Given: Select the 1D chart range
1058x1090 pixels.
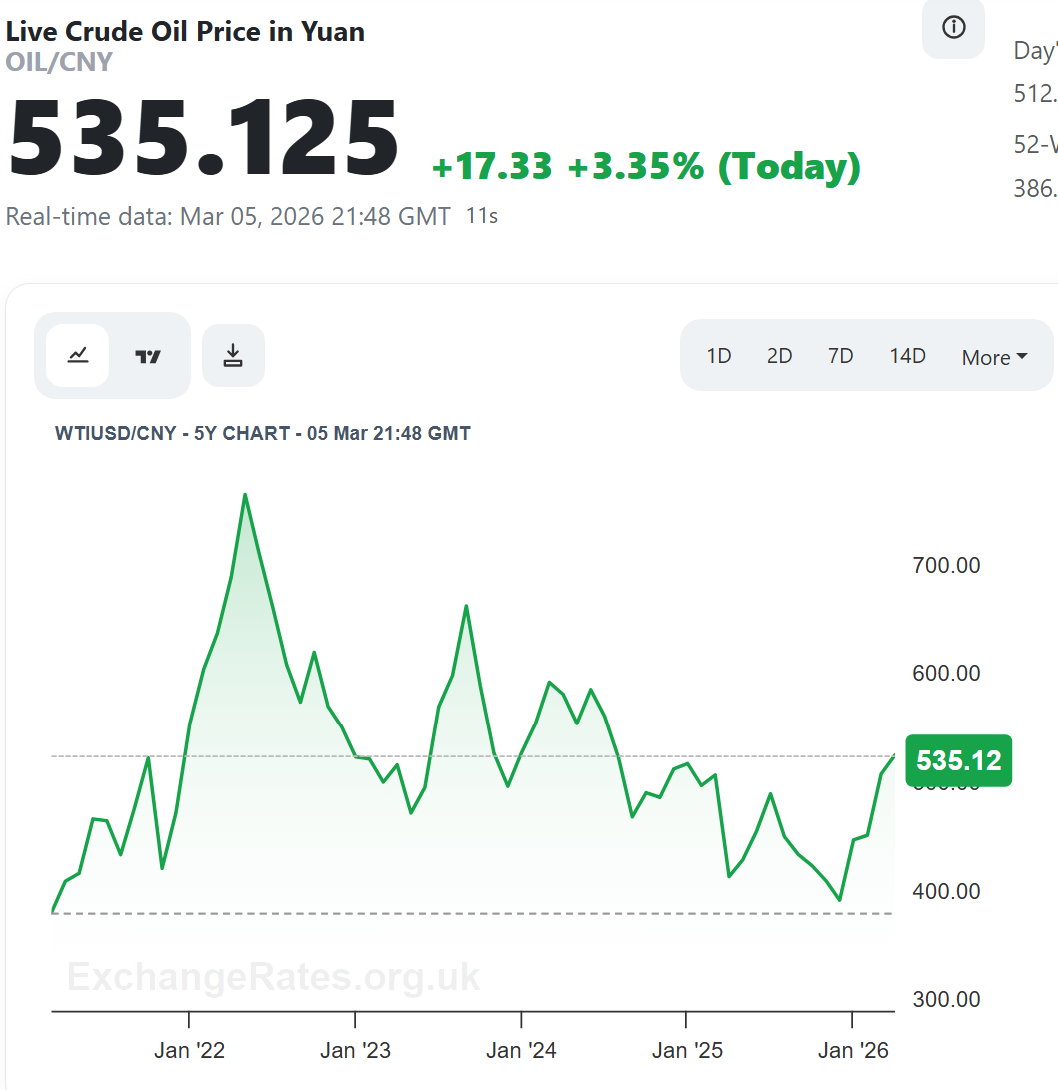Looking at the screenshot, I should tap(719, 356).
